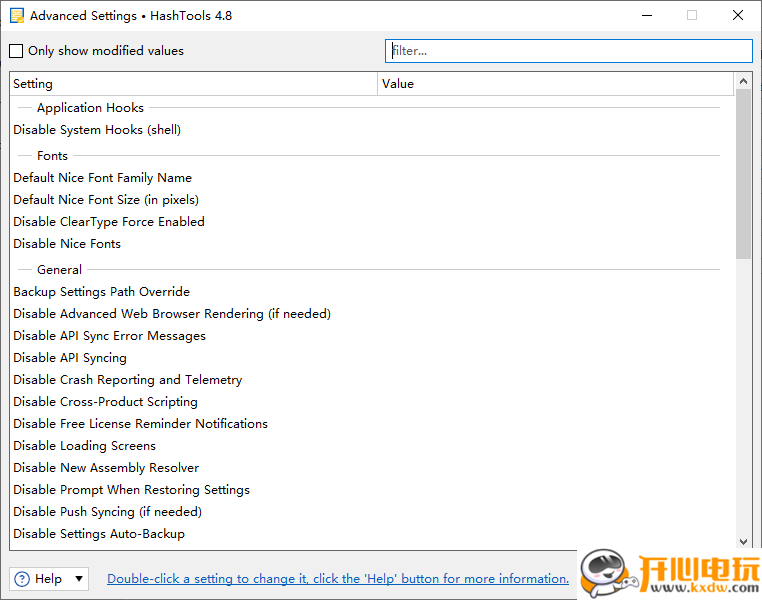This screenshot has height=600, width=762.
Task: Open the double-click a setting help link
Action: (x=338, y=579)
